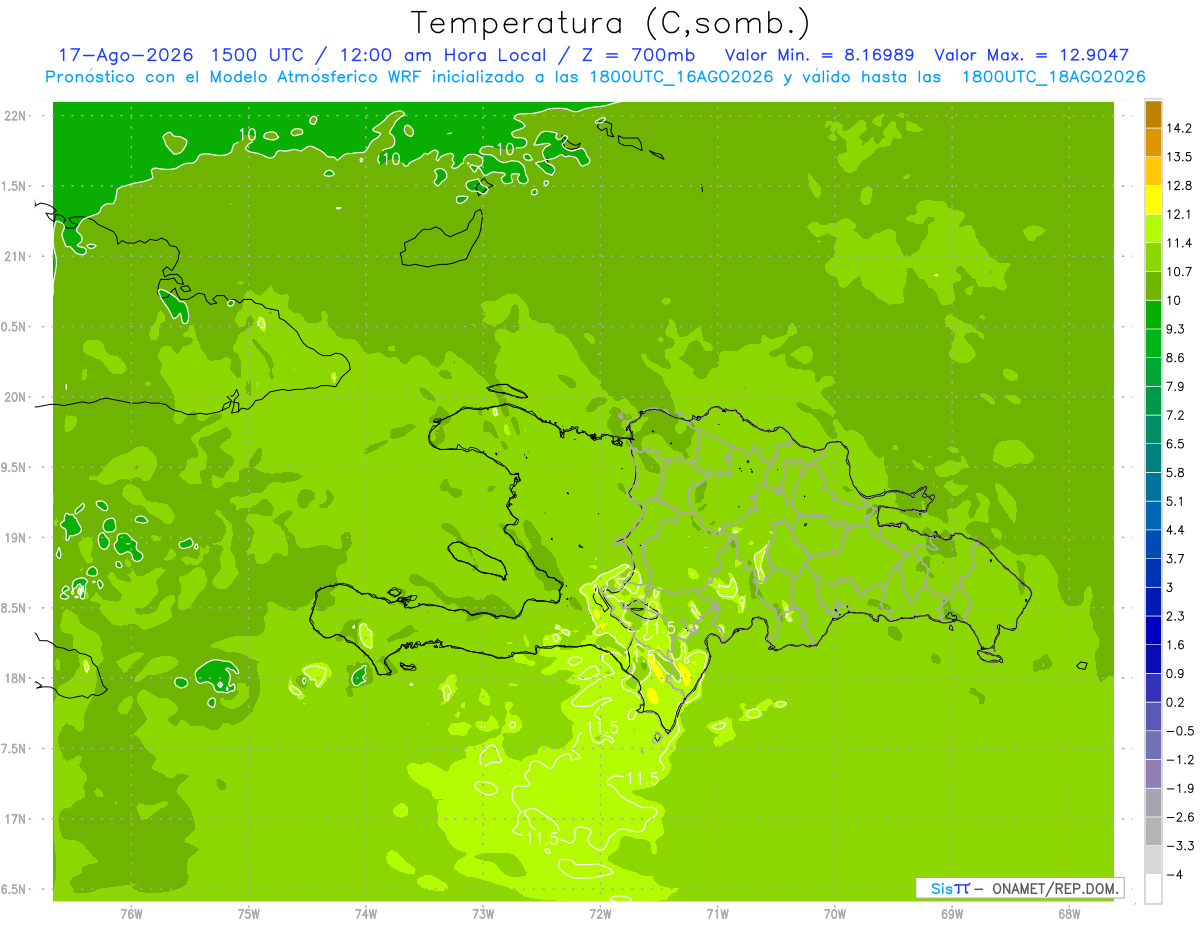
Task: Click the "-2.6" legend value
Action: click(1180, 817)
